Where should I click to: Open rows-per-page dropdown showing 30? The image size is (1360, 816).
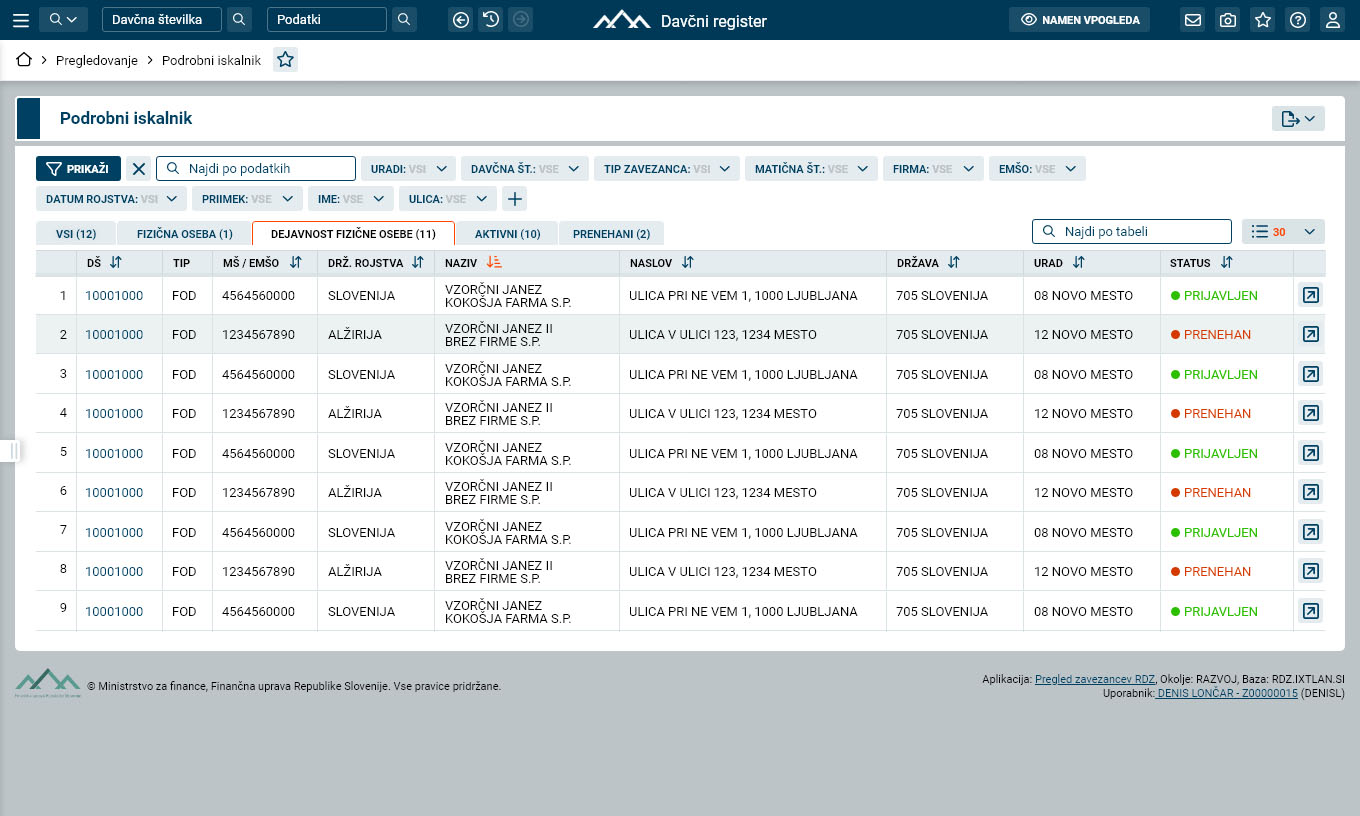pyautogui.click(x=1283, y=231)
